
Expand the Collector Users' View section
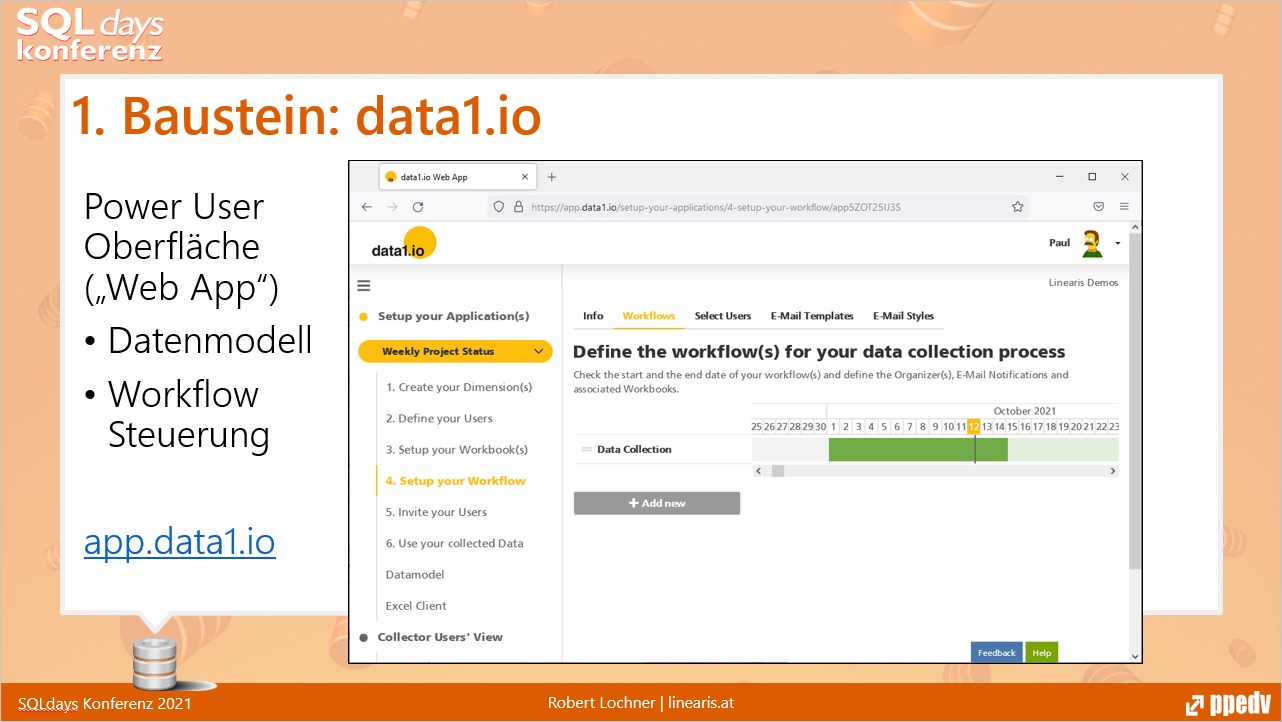(x=440, y=637)
